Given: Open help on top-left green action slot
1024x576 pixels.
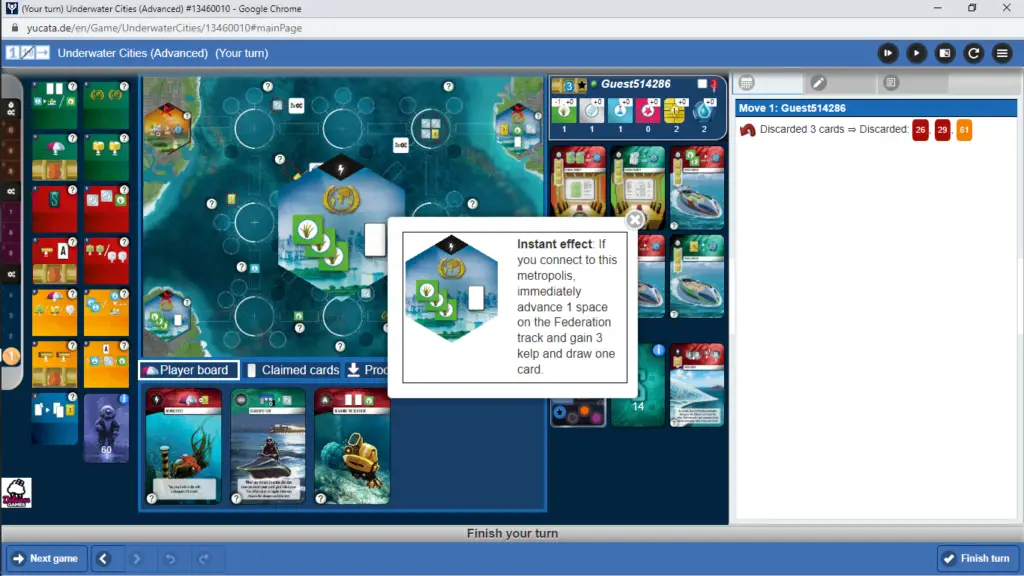Looking at the screenshot, I should (x=72, y=86).
